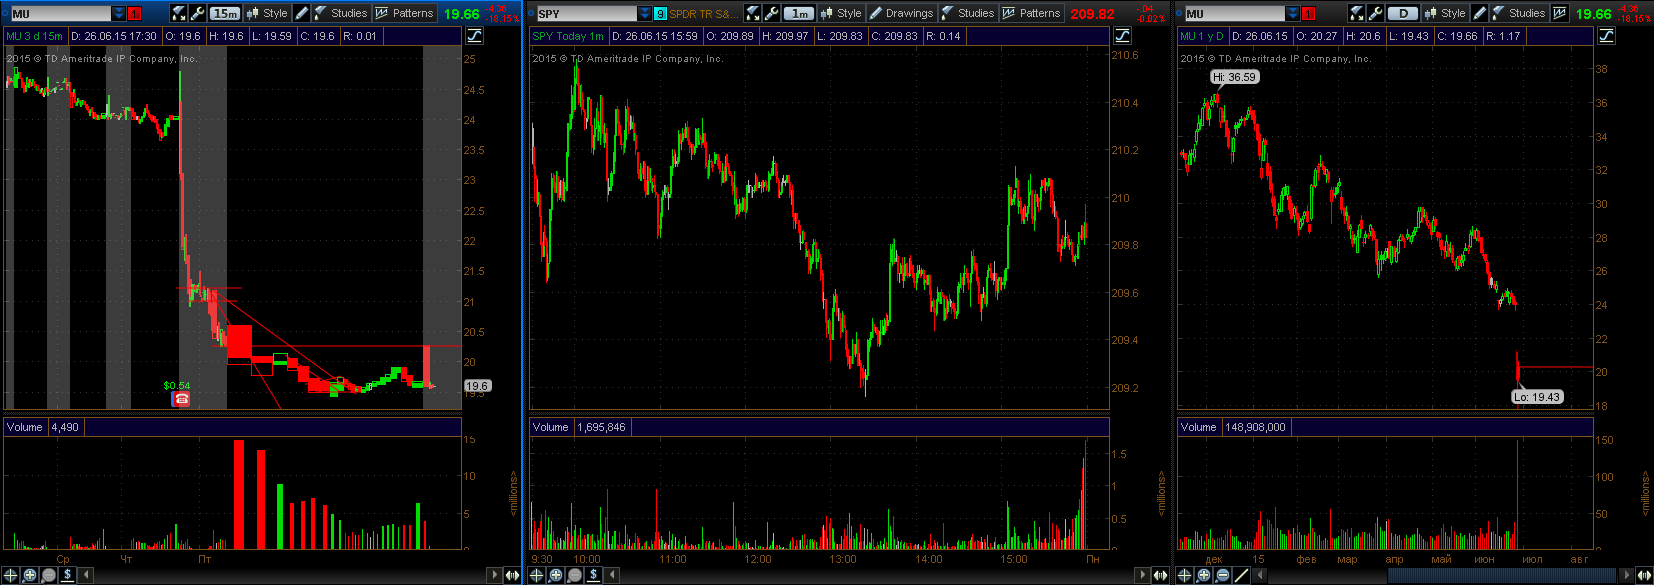
Task: Zoom in with magnifier under left chart
Action: [30, 575]
